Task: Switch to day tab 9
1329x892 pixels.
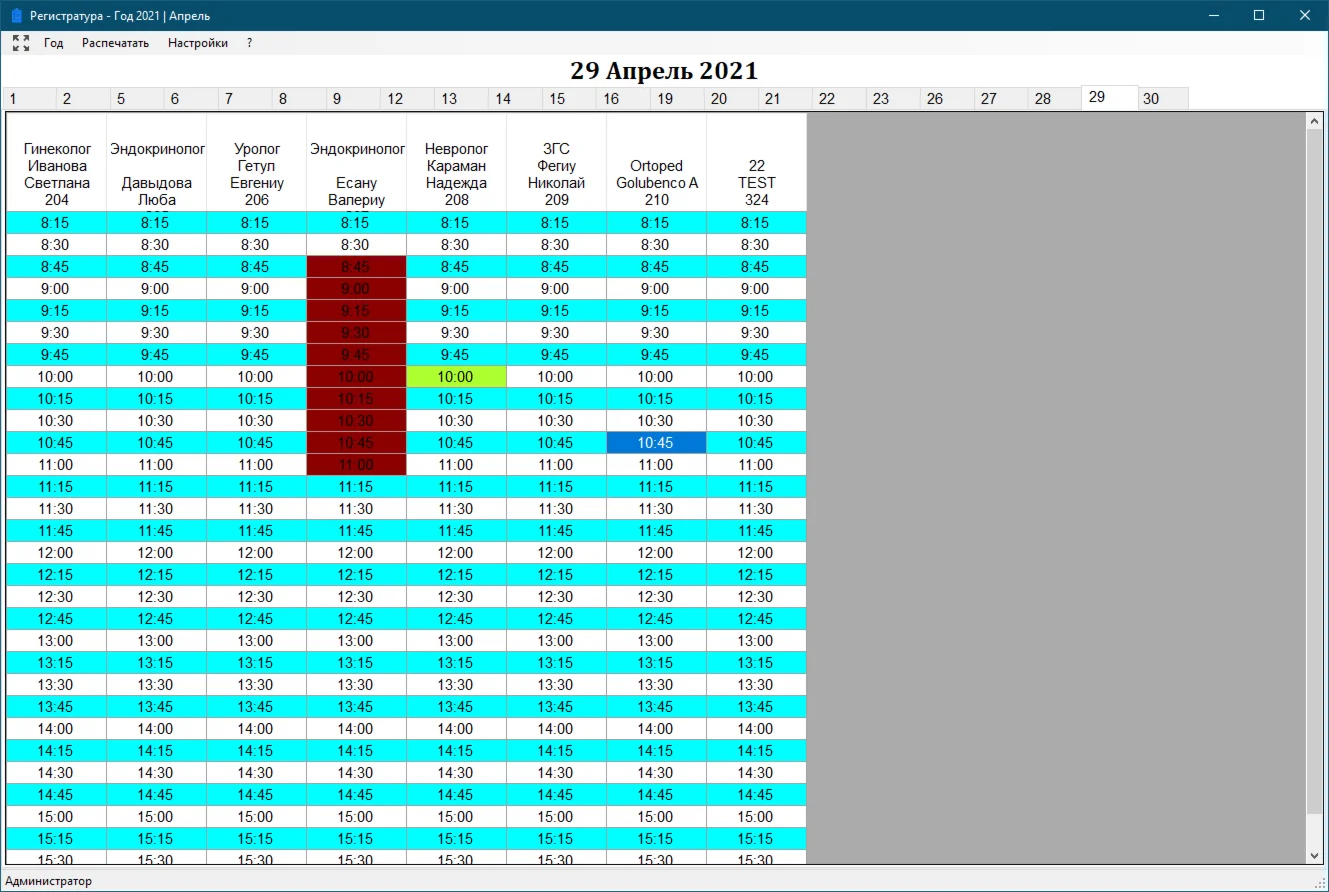Action: click(x=353, y=99)
